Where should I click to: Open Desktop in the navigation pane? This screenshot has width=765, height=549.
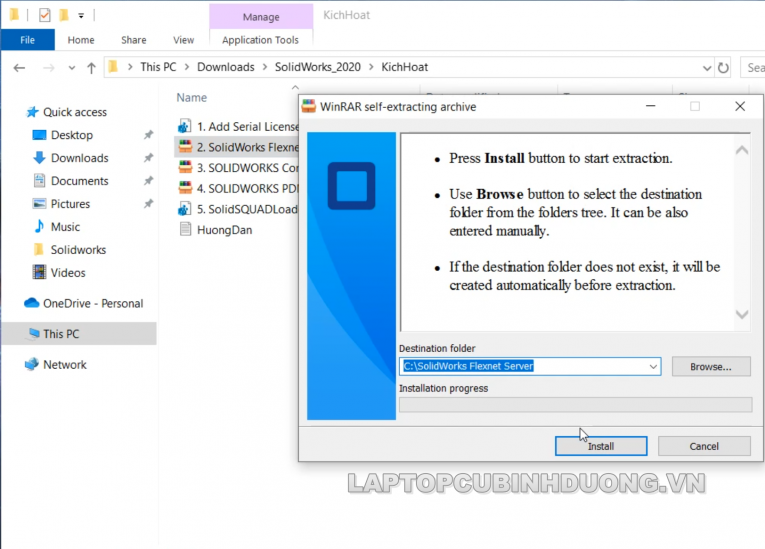72,135
